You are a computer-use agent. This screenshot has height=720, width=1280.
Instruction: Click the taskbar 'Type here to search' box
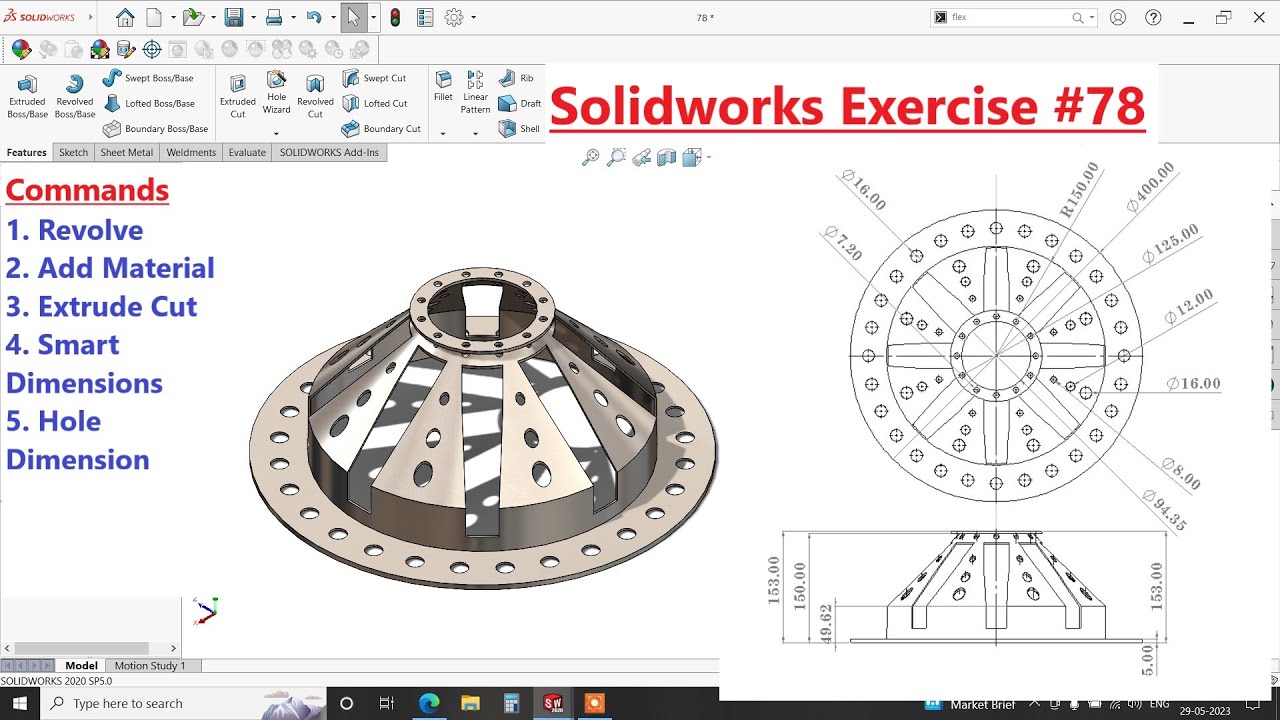click(183, 703)
